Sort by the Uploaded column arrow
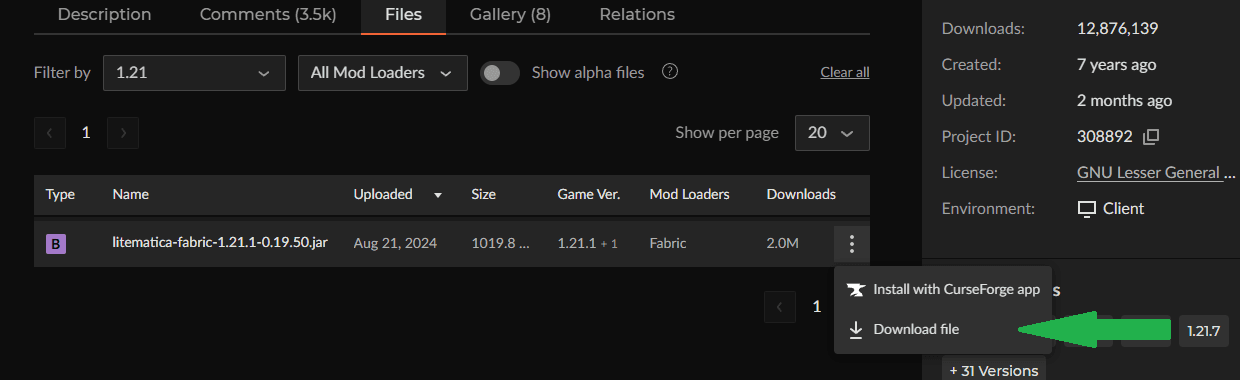The height and width of the screenshot is (380, 1240). click(x=438, y=195)
